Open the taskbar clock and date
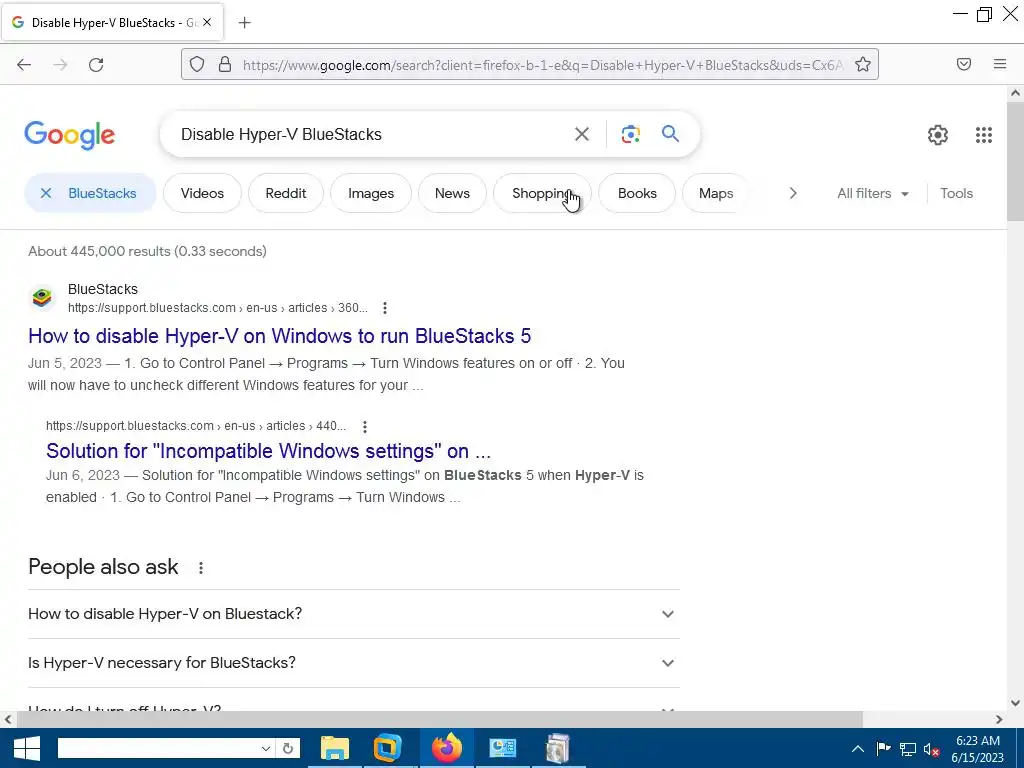The height and width of the screenshot is (768, 1024). 977,749
